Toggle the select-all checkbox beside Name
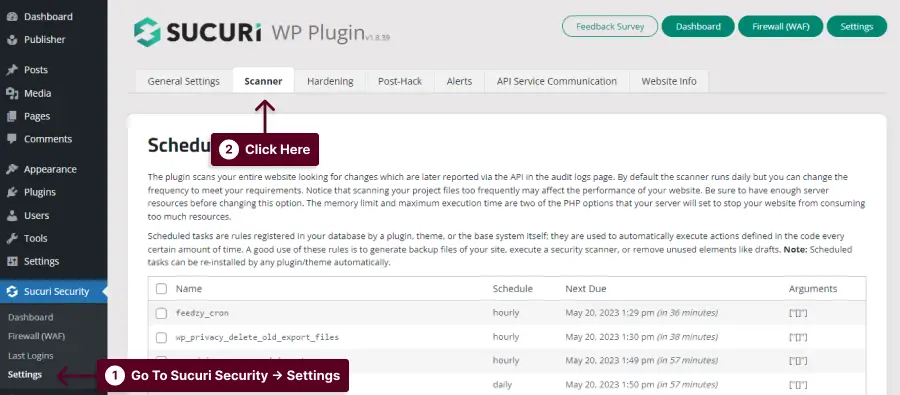 pos(161,289)
